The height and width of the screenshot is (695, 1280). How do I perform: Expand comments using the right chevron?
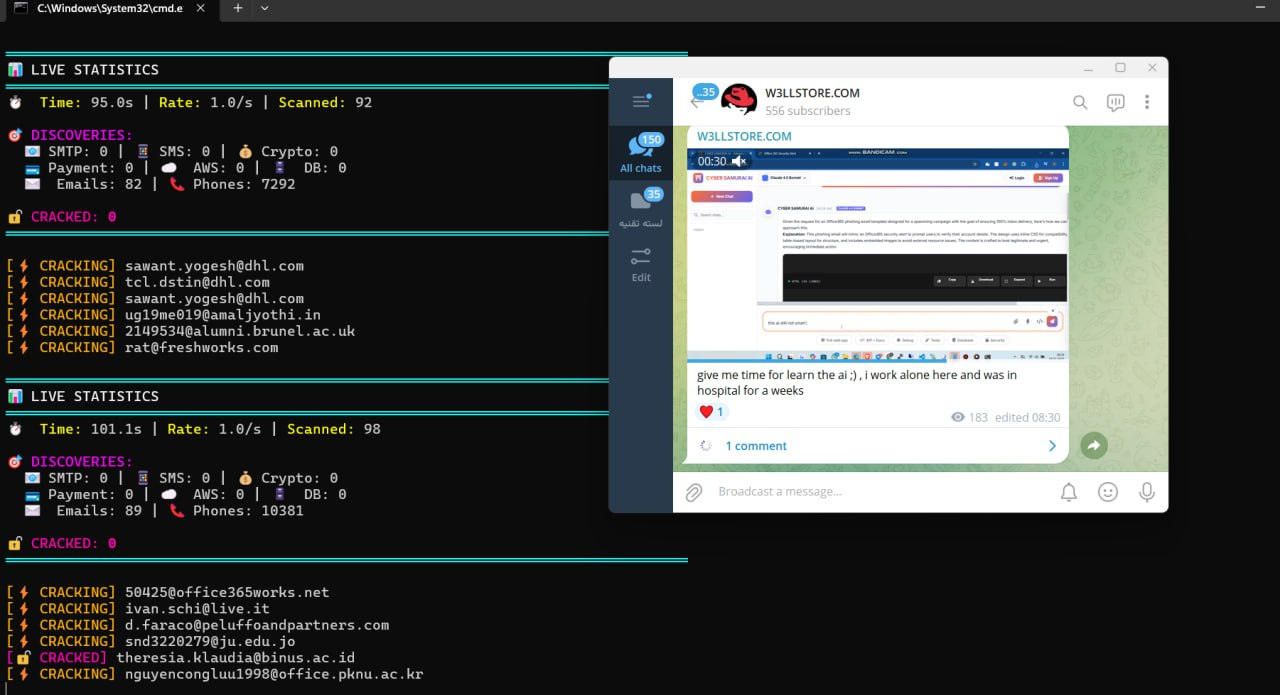point(1052,446)
